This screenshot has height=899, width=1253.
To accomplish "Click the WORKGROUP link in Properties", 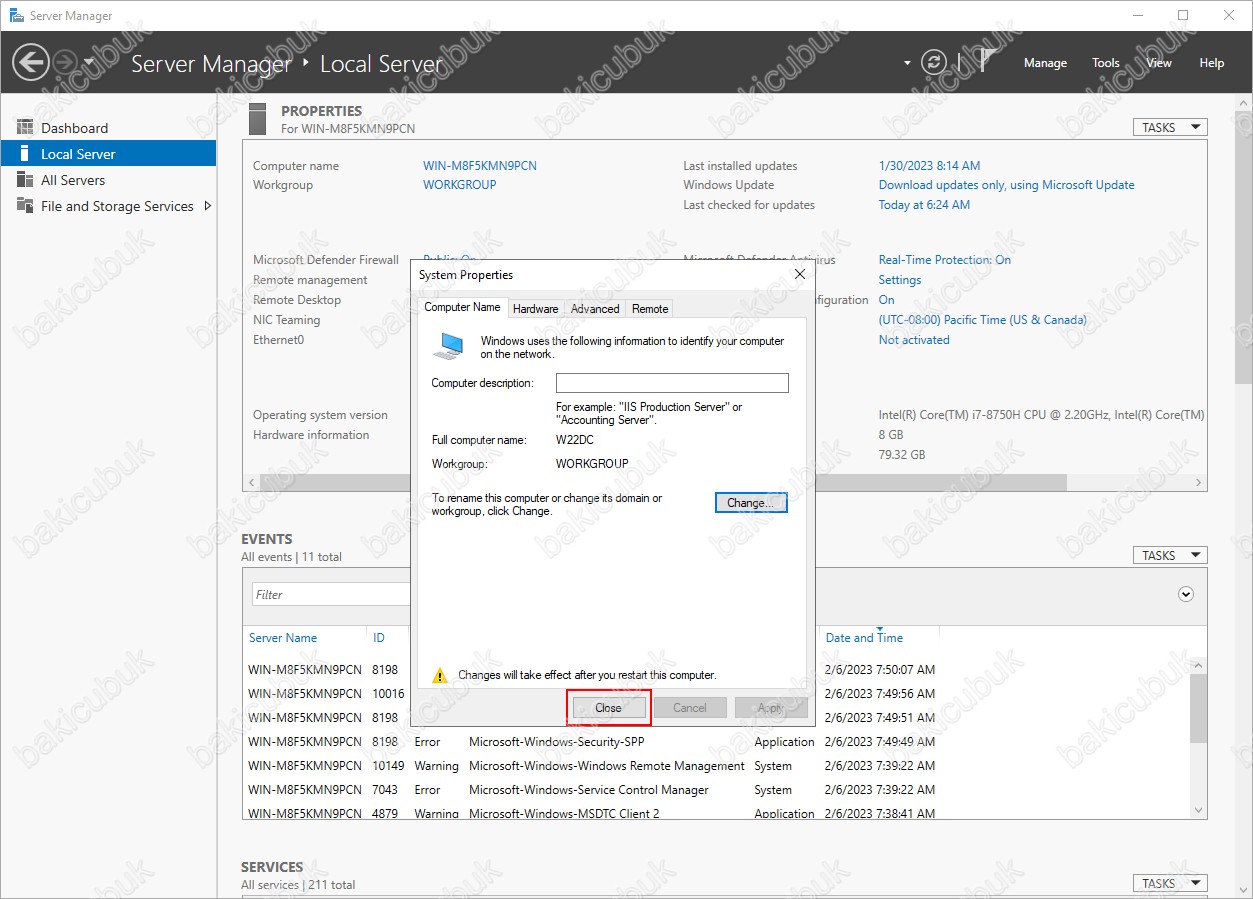I will click(460, 185).
